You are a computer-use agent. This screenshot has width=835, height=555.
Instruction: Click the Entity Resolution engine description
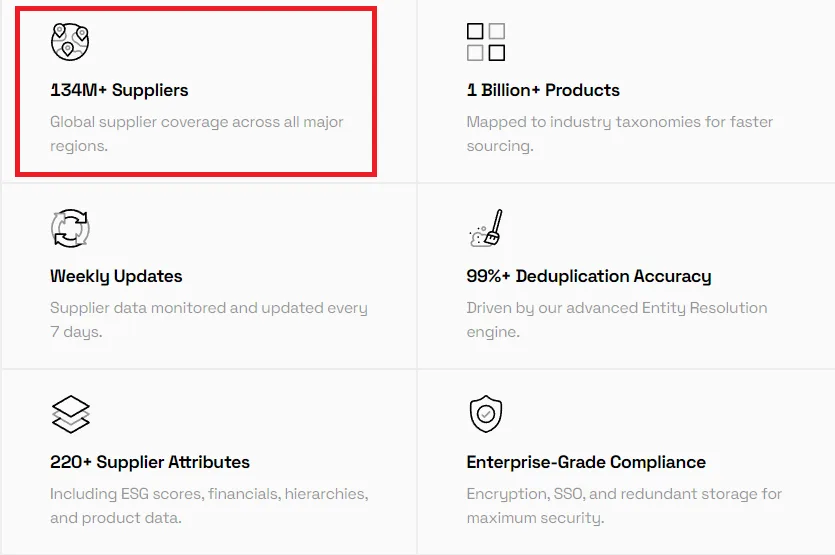tap(617, 320)
